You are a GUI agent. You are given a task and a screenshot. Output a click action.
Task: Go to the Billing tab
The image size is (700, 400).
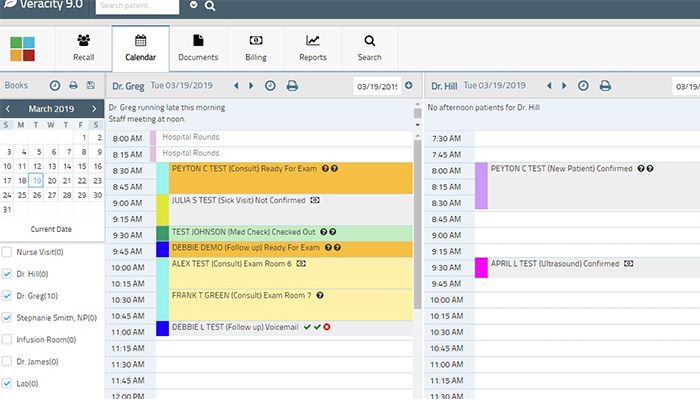[x=256, y=48]
